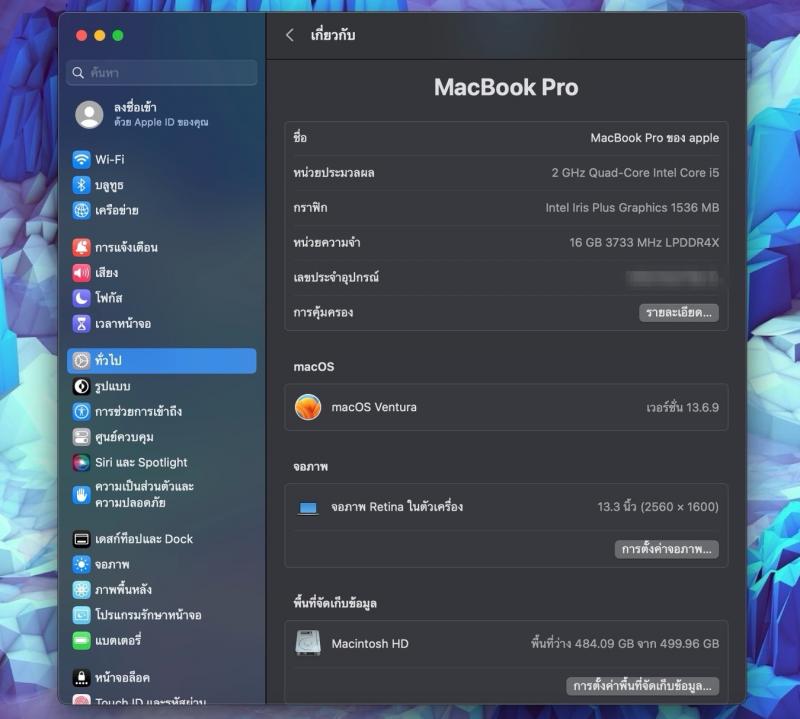Open the Network globe icon

pos(82,210)
